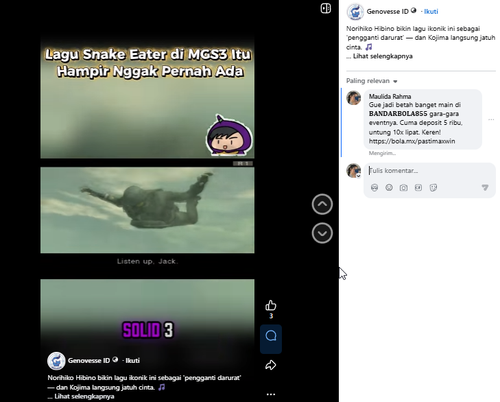Open Genovesse ID page name in sidebar
This screenshot has height=402, width=500.
point(387,12)
